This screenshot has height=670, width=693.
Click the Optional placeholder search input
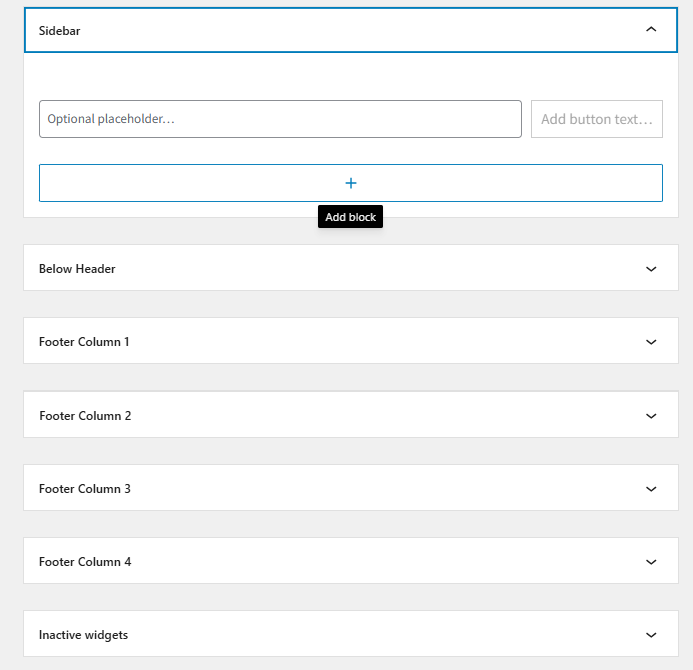(280, 119)
